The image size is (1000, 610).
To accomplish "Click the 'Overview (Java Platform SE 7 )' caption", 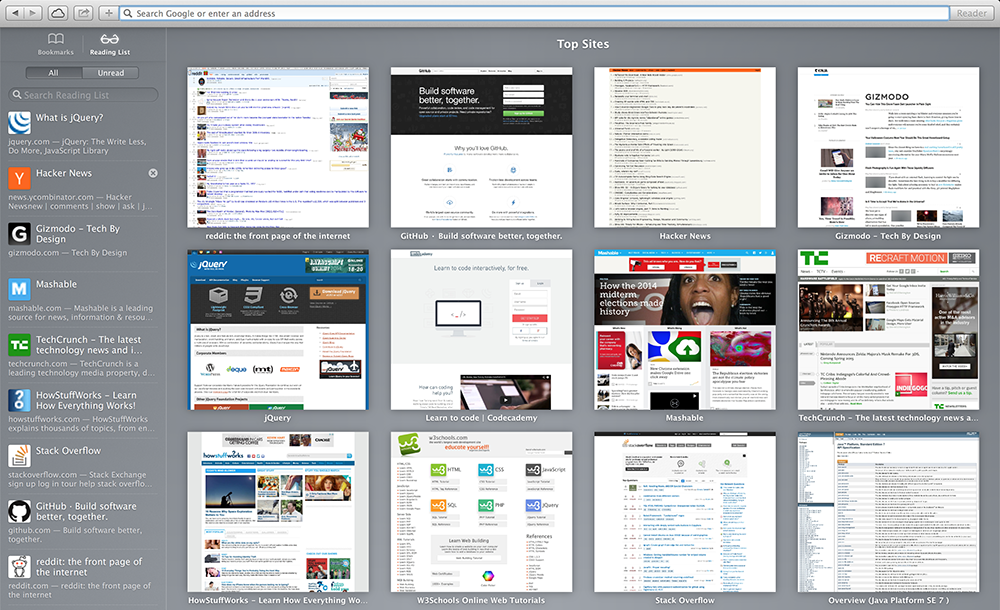I will pyautogui.click(x=888, y=600).
